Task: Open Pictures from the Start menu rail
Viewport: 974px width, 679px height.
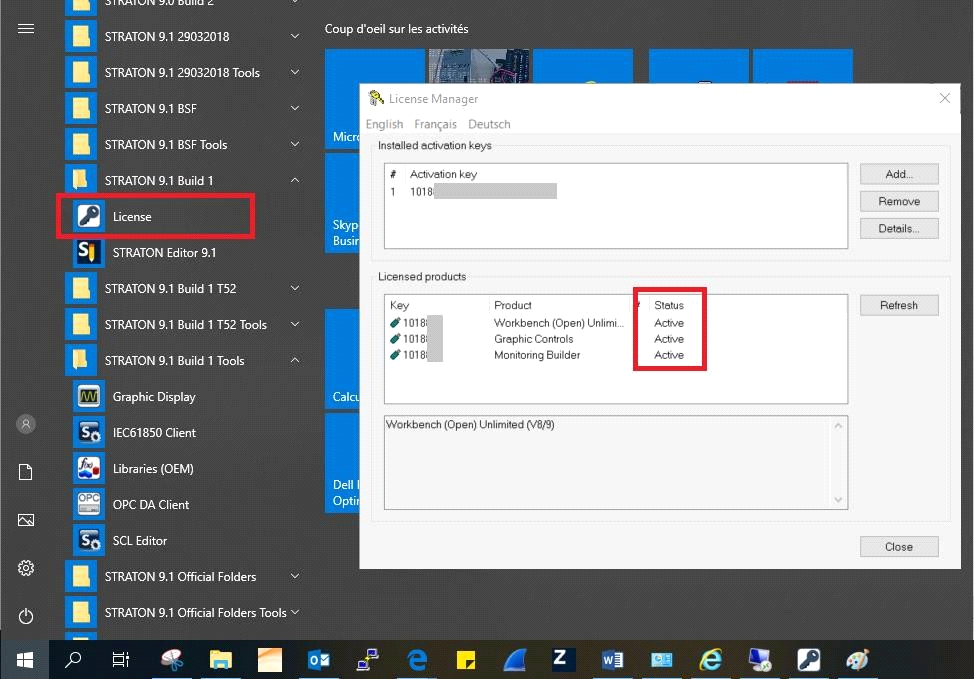Action: 25,520
